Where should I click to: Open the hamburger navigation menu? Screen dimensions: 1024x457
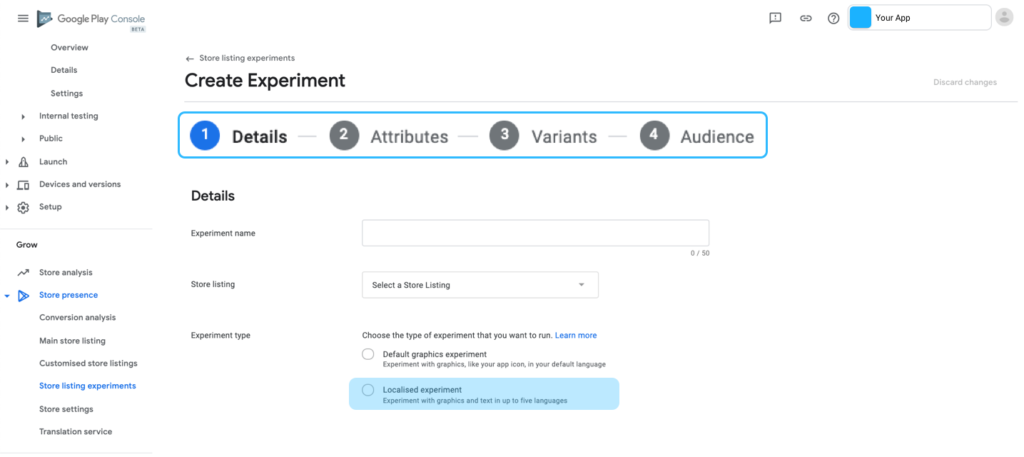pyautogui.click(x=23, y=18)
